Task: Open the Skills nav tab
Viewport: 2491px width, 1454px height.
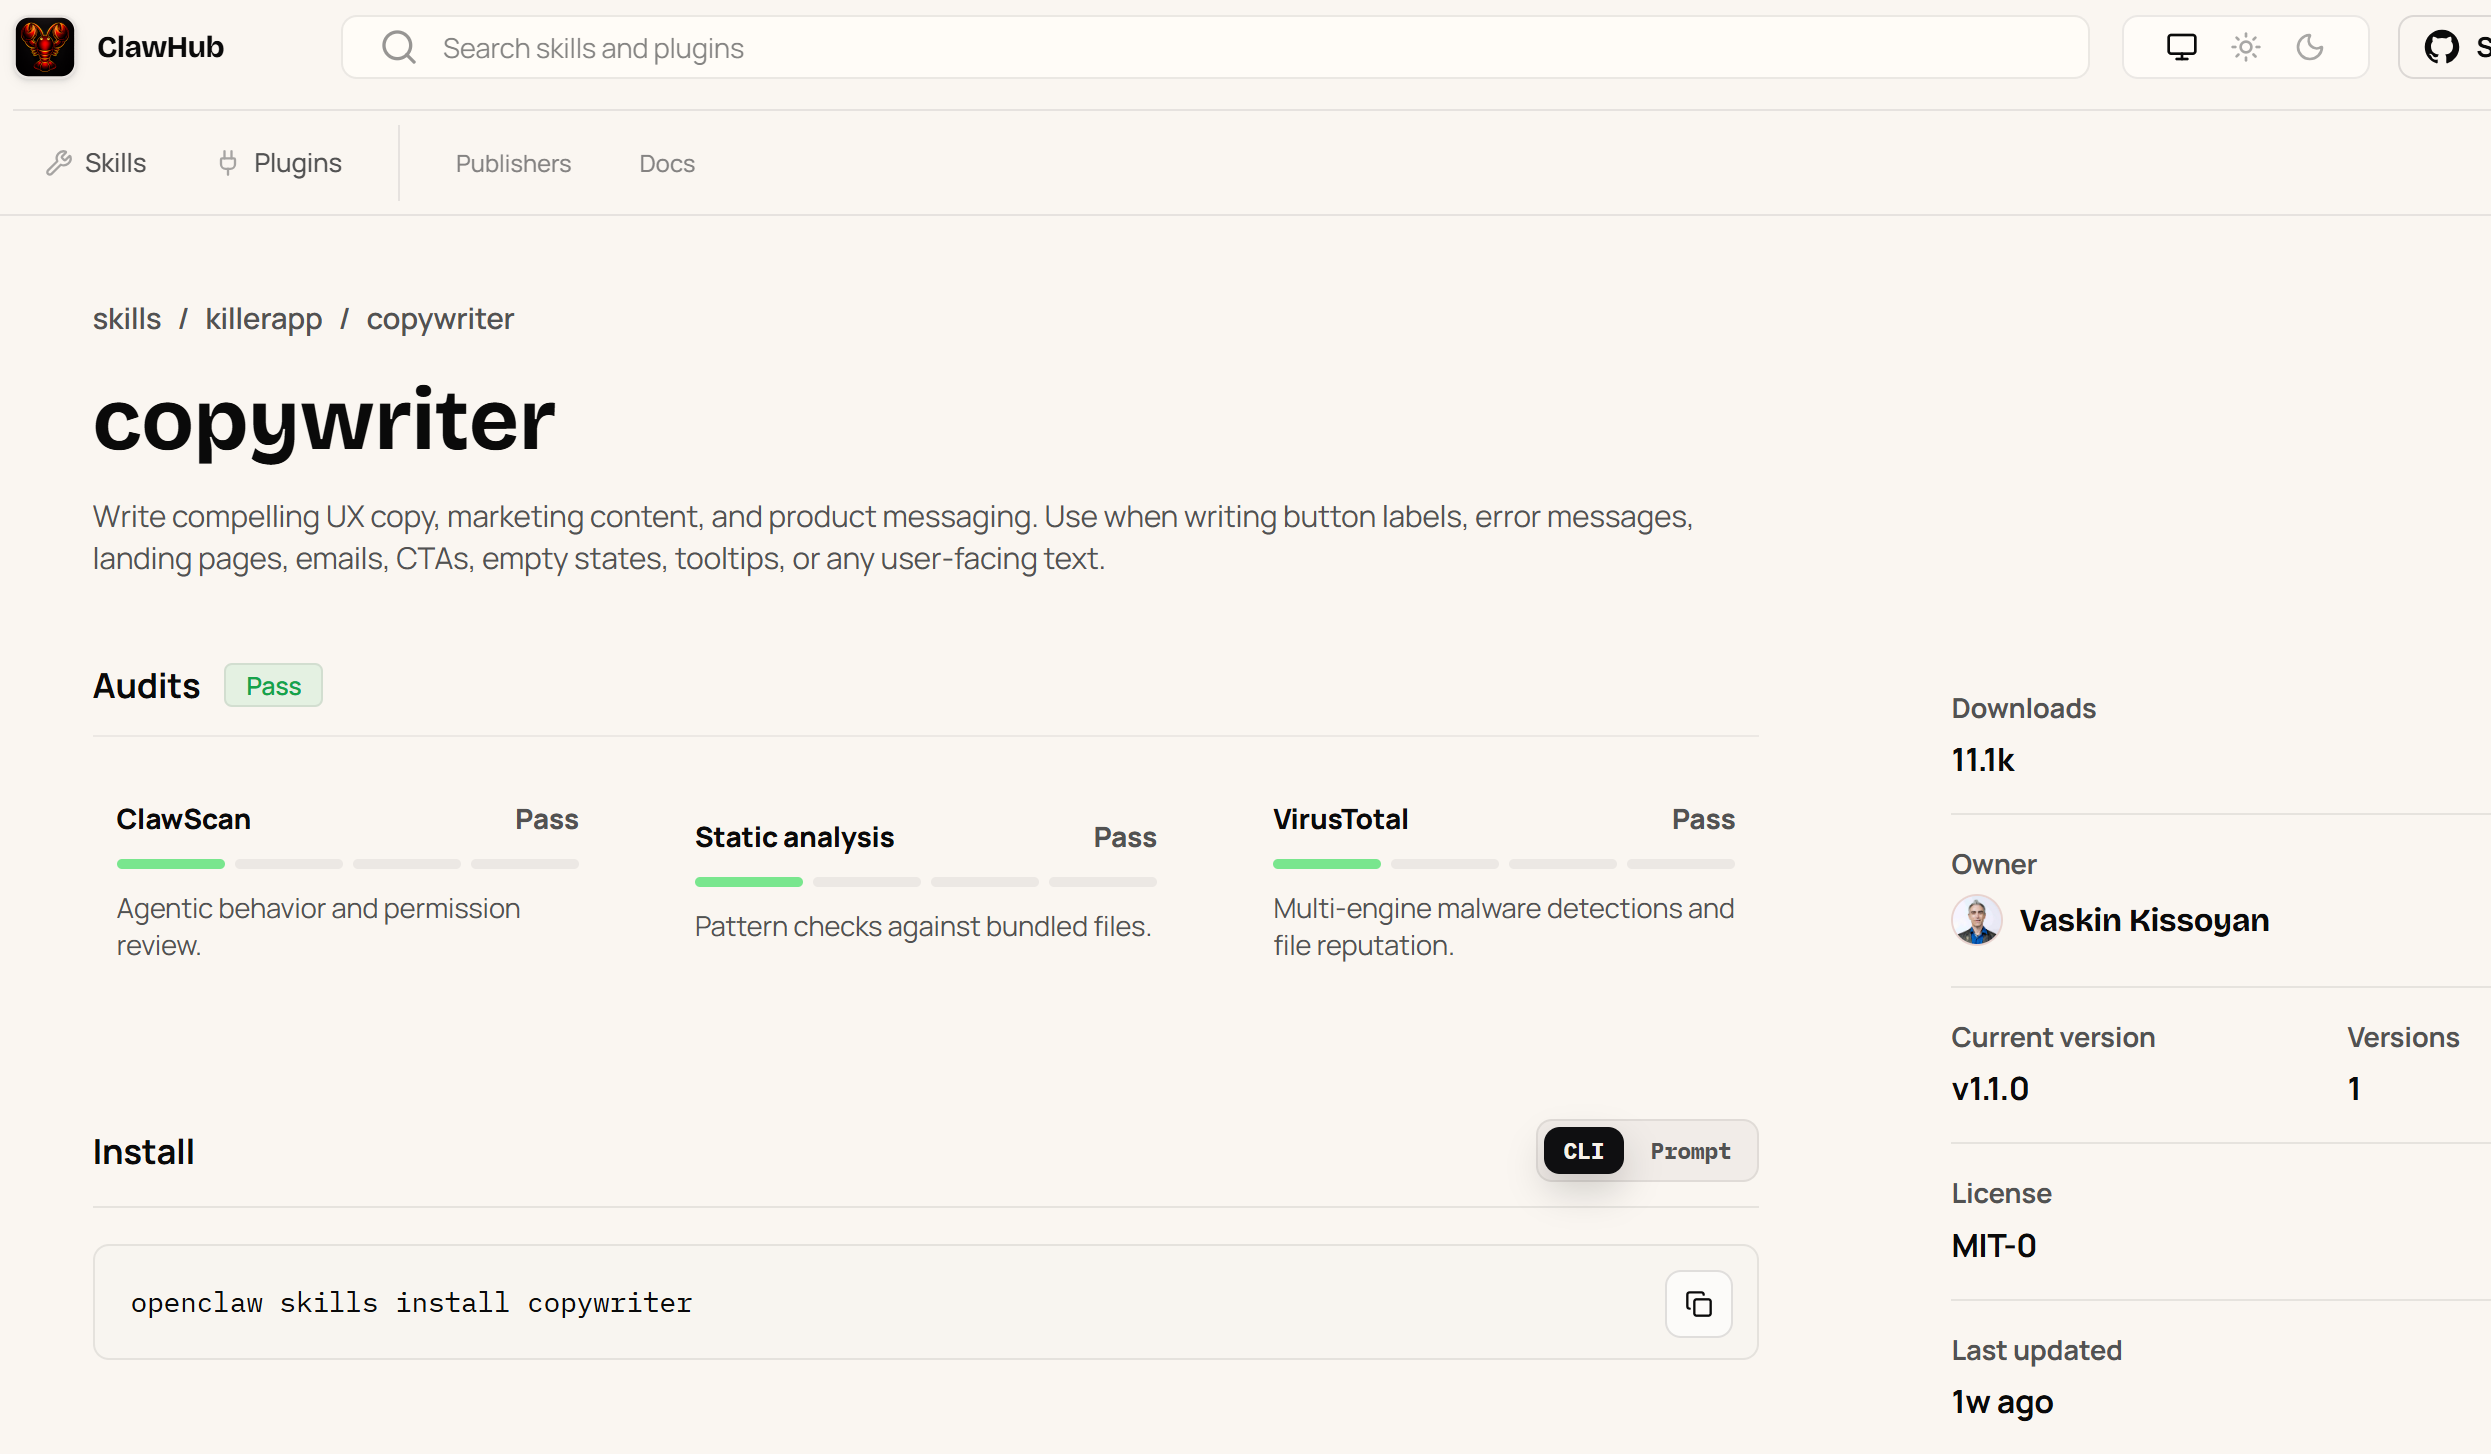Action: (x=97, y=163)
